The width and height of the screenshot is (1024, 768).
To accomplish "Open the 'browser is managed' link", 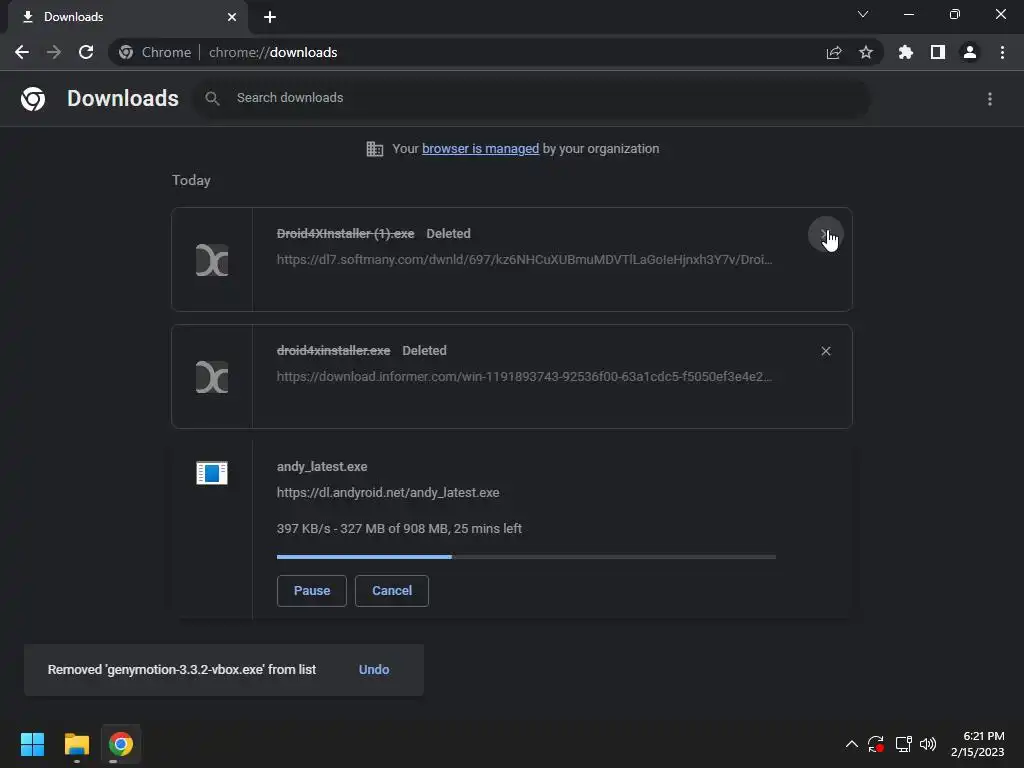I will tap(480, 149).
